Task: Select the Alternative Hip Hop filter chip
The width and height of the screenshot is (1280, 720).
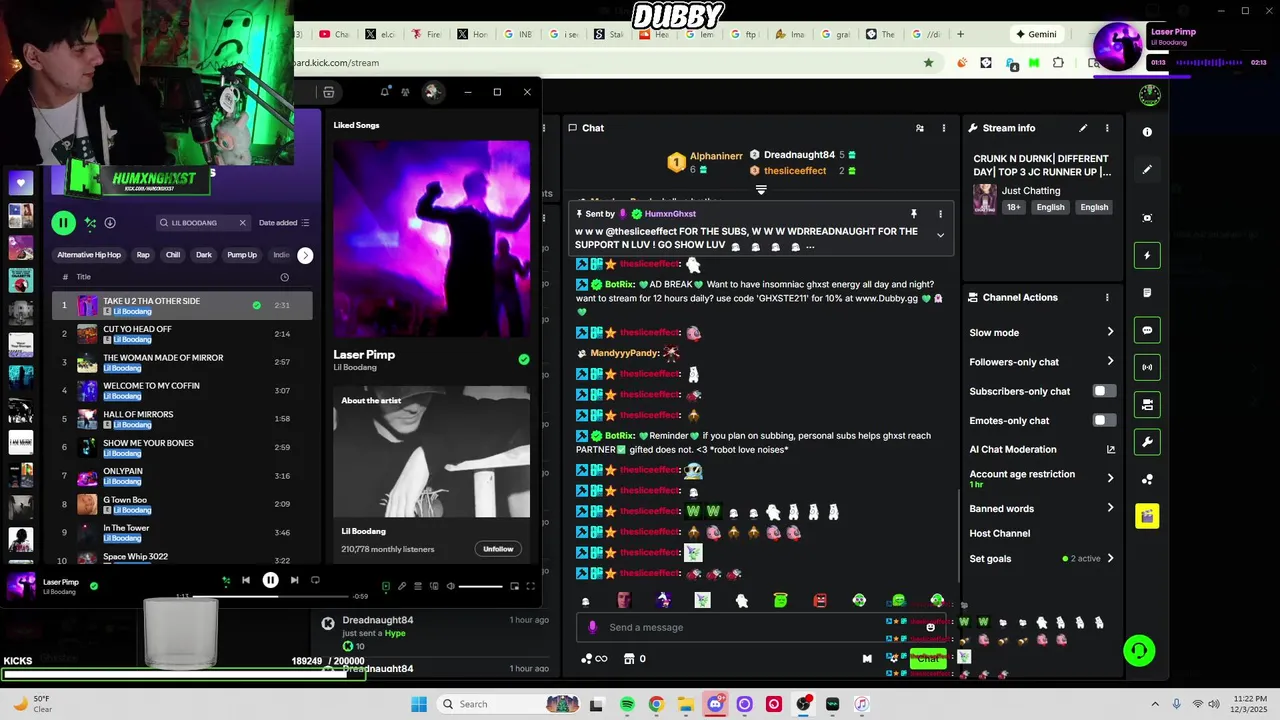Action: click(89, 255)
